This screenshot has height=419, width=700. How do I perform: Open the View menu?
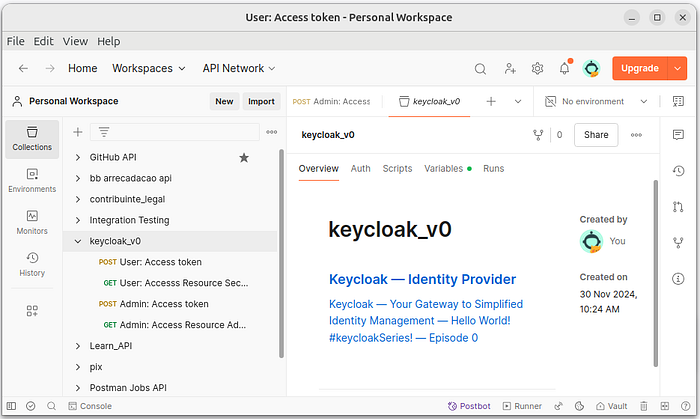pyautogui.click(x=75, y=41)
